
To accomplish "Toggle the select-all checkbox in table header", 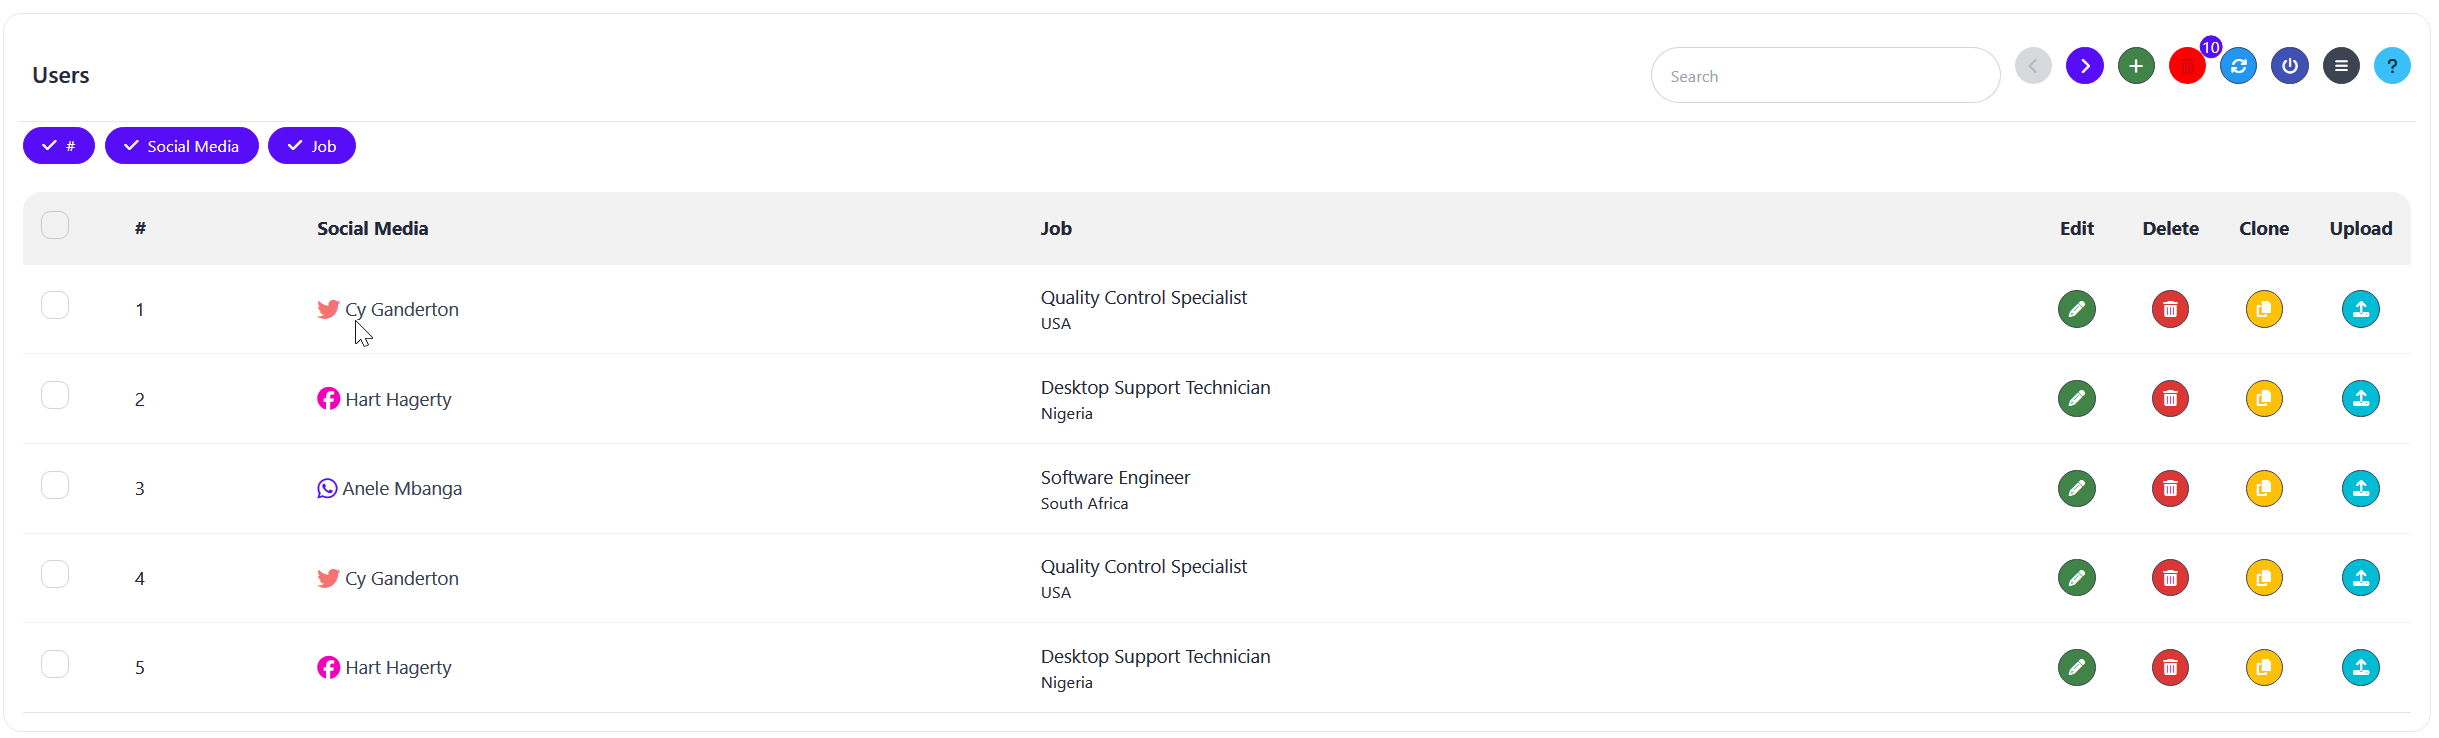I will coord(55,225).
